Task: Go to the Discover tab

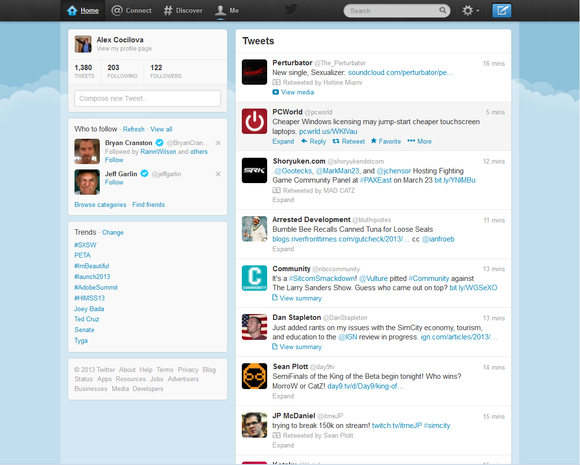Action: (183, 10)
